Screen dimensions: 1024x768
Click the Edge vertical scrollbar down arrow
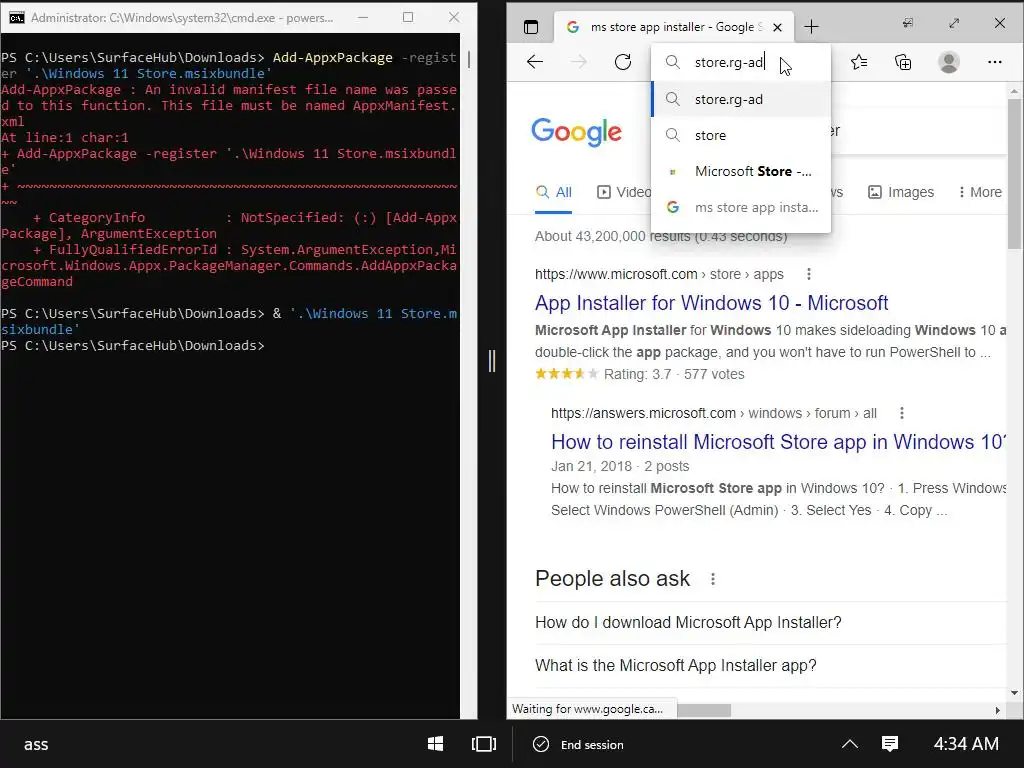[x=1014, y=693]
